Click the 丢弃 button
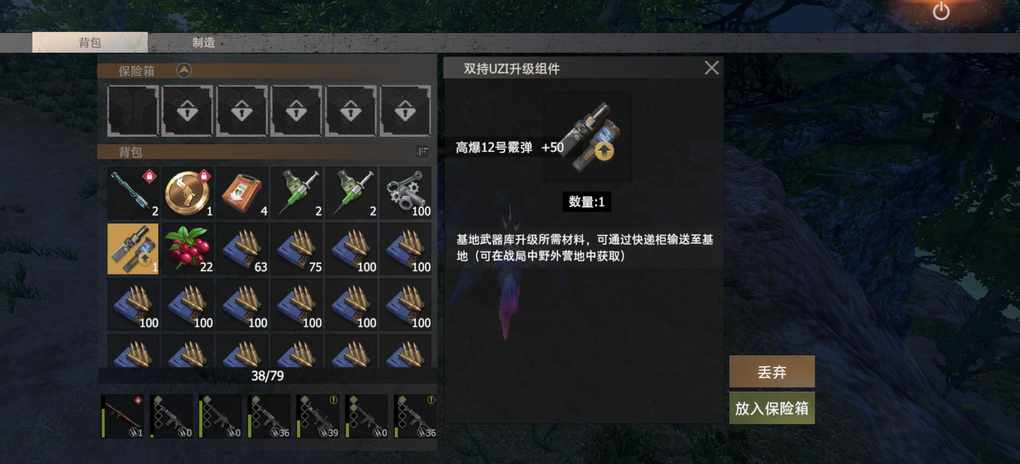The height and width of the screenshot is (464, 1020). pos(772,372)
